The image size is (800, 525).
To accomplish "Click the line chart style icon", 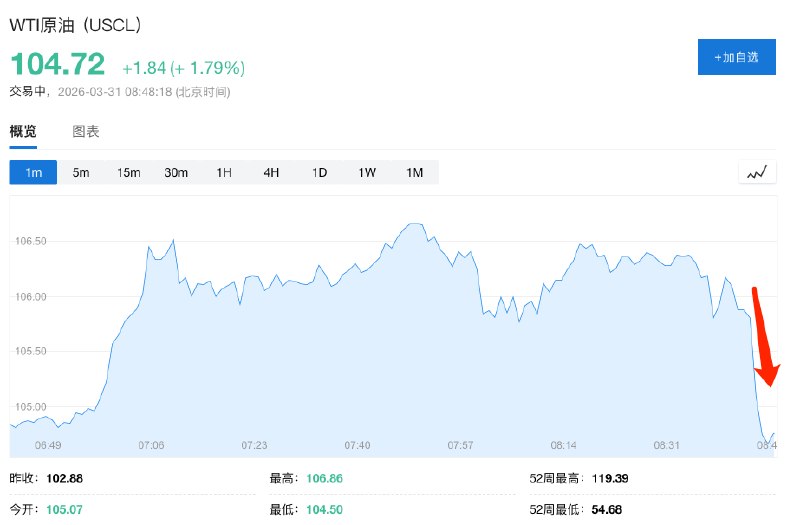I will (x=757, y=172).
